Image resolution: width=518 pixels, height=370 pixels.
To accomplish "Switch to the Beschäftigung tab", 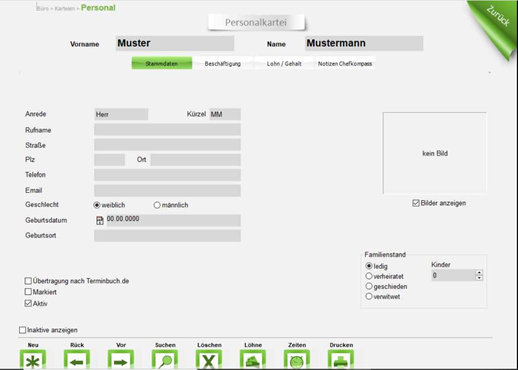I will coord(223,63).
